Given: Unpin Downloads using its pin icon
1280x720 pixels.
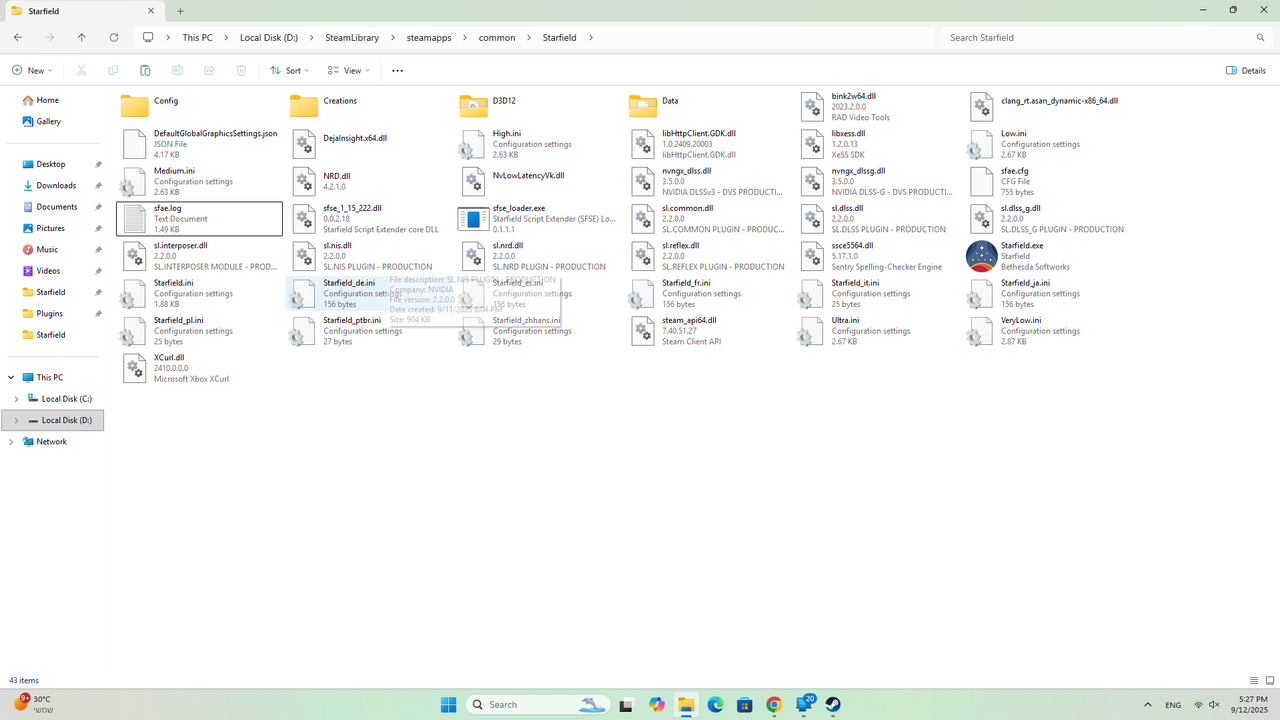Looking at the screenshot, I should [x=98, y=186].
